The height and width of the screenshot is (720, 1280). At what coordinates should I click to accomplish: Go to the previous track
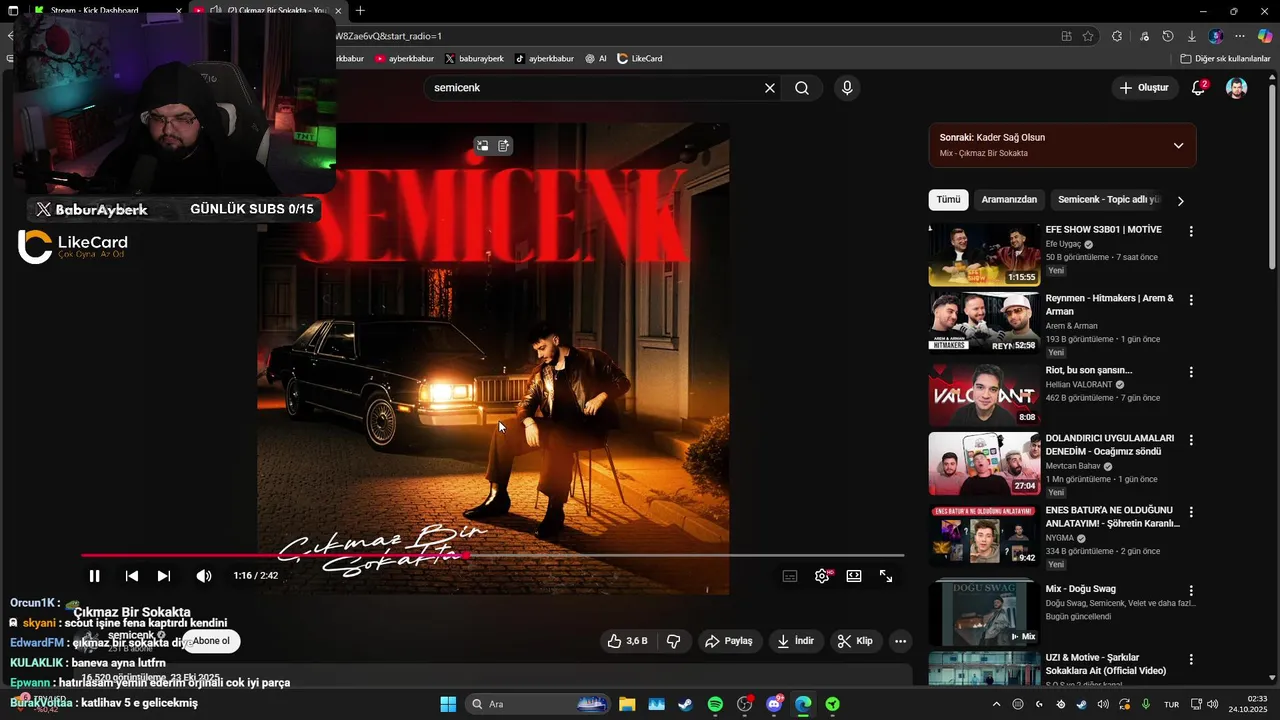[132, 576]
